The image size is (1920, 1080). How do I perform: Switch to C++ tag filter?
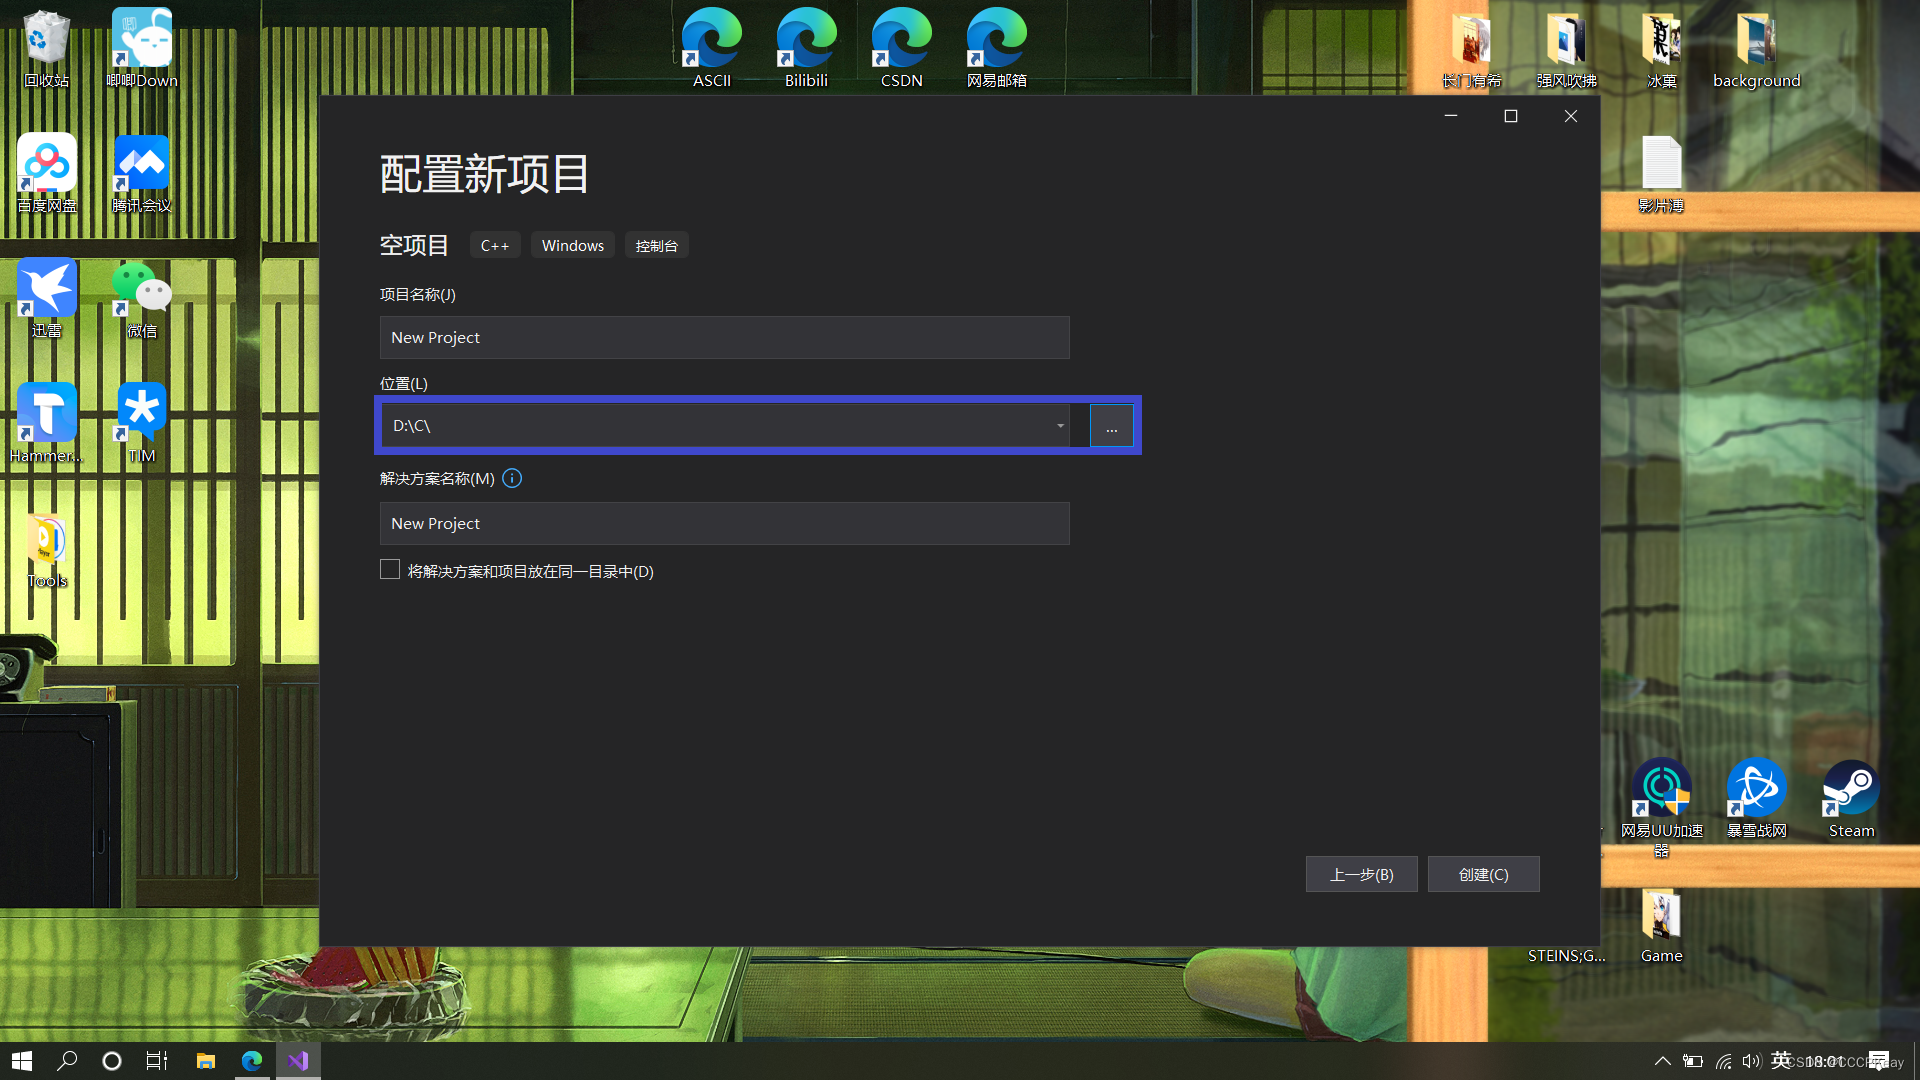(x=495, y=244)
